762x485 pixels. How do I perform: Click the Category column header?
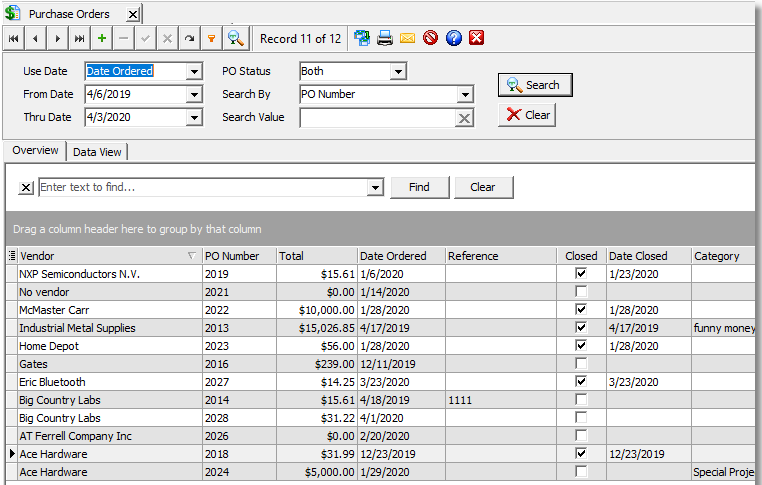(723, 256)
